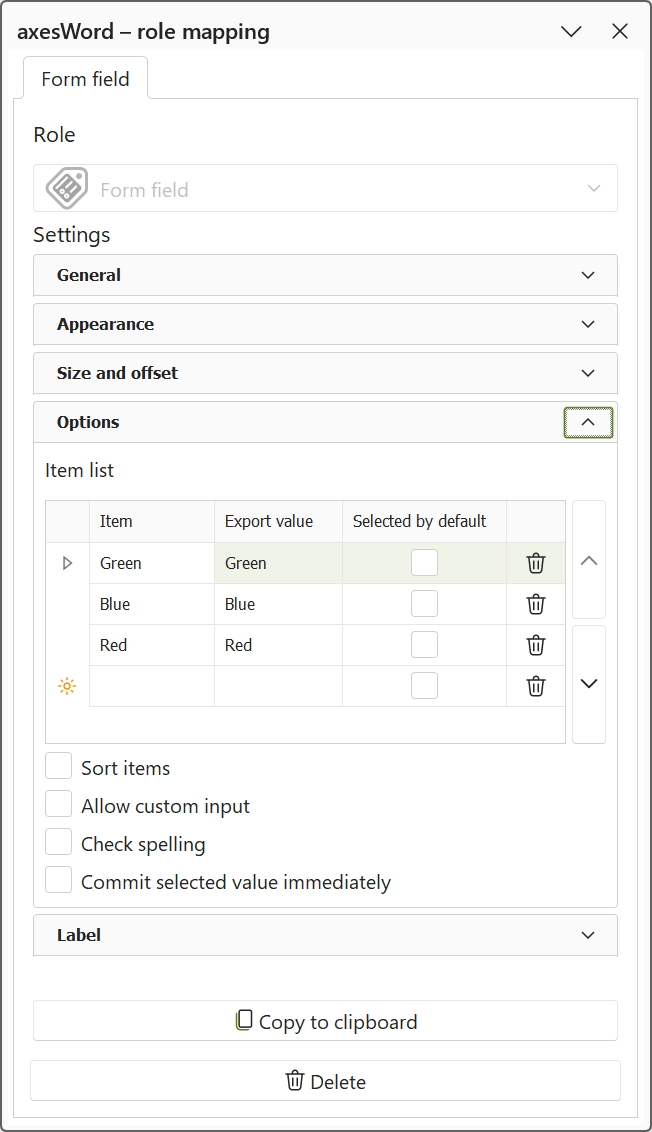Open the task pane options menu arrow
The image size is (652, 1132).
tap(571, 31)
